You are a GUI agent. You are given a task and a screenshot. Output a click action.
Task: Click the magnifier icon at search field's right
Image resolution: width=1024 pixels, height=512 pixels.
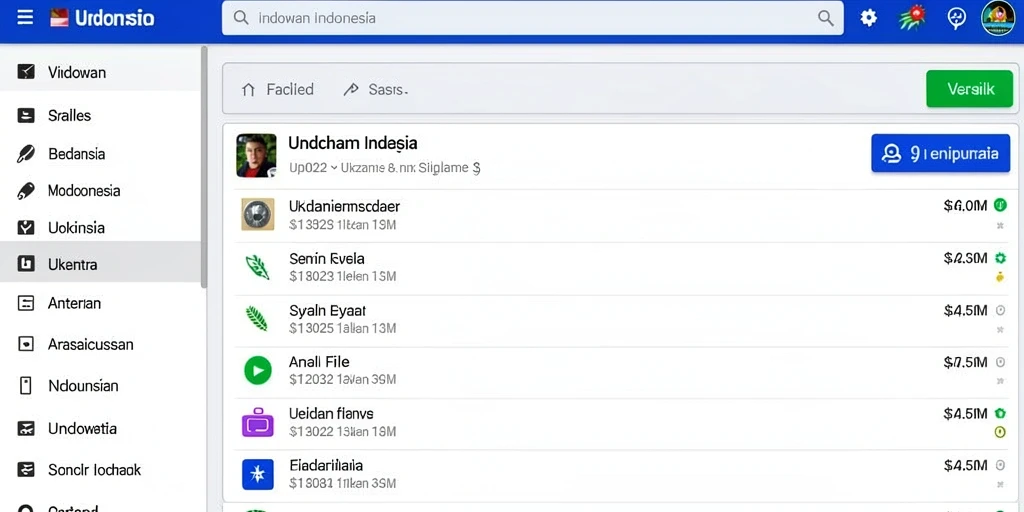826,18
